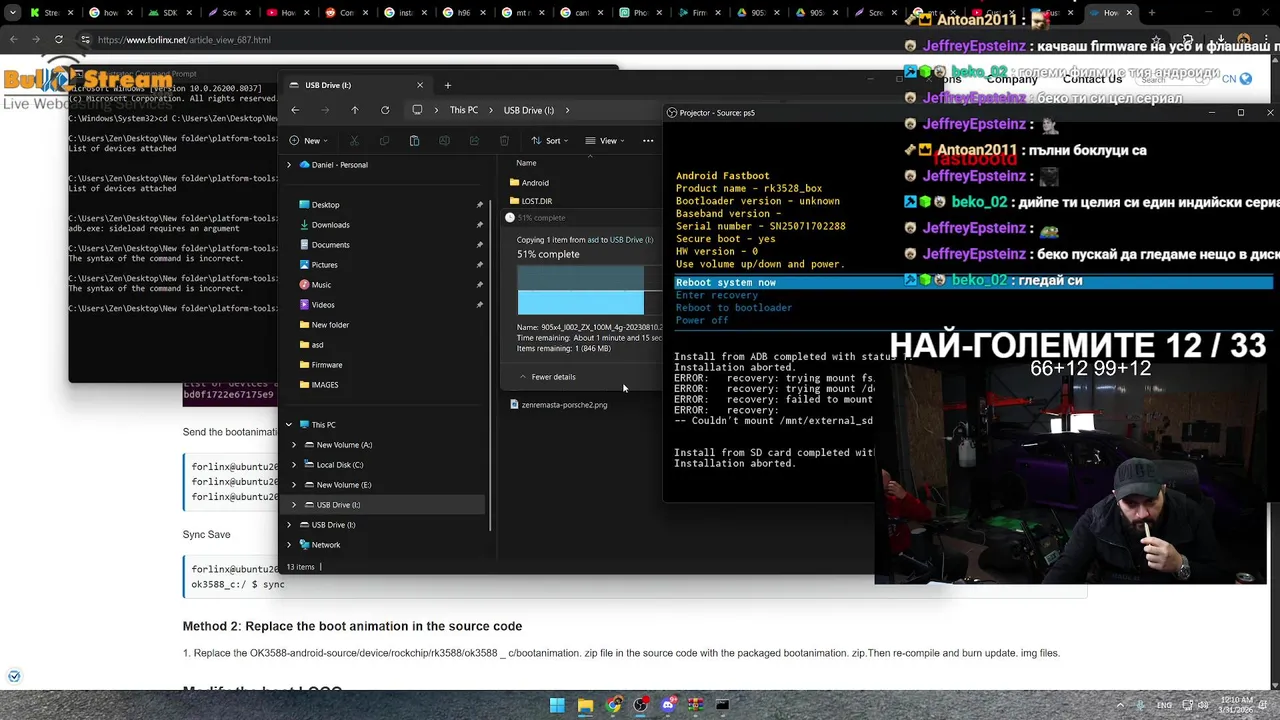The width and height of the screenshot is (1280, 720).
Task: Expand the chevron after USB Drive (I:) breadcrumb
Action: (567, 110)
